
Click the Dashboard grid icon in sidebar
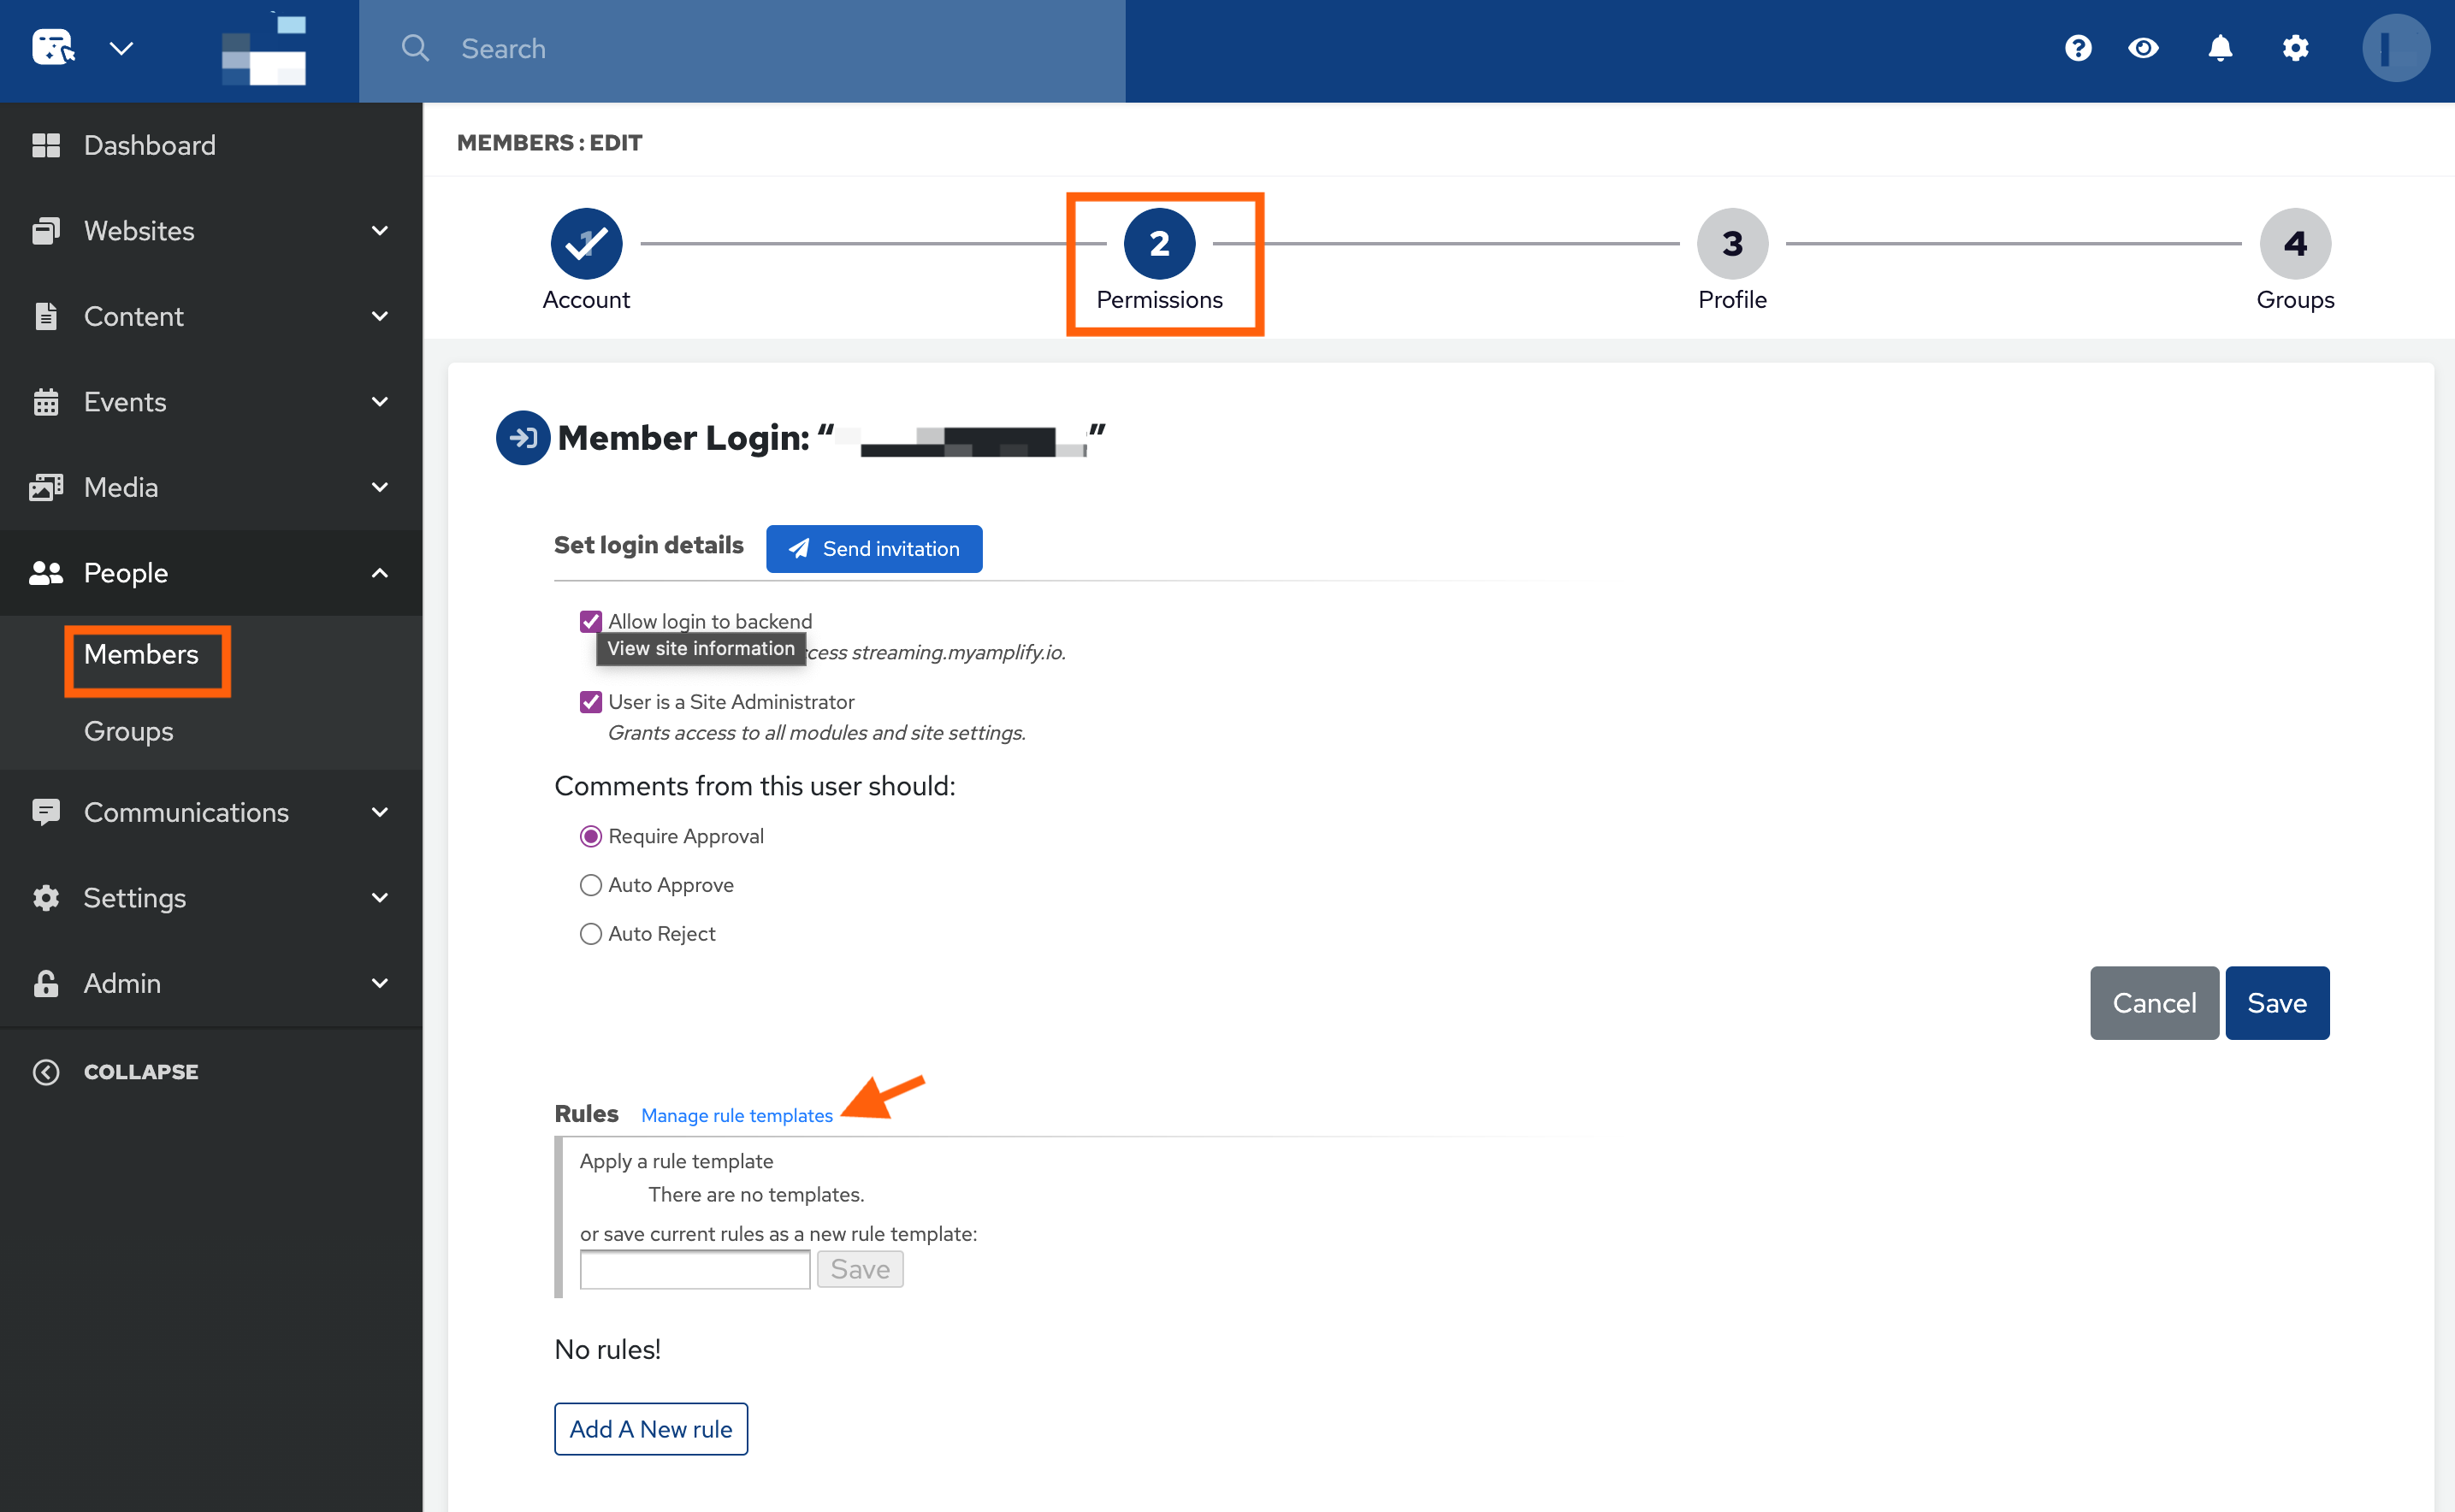(46, 146)
